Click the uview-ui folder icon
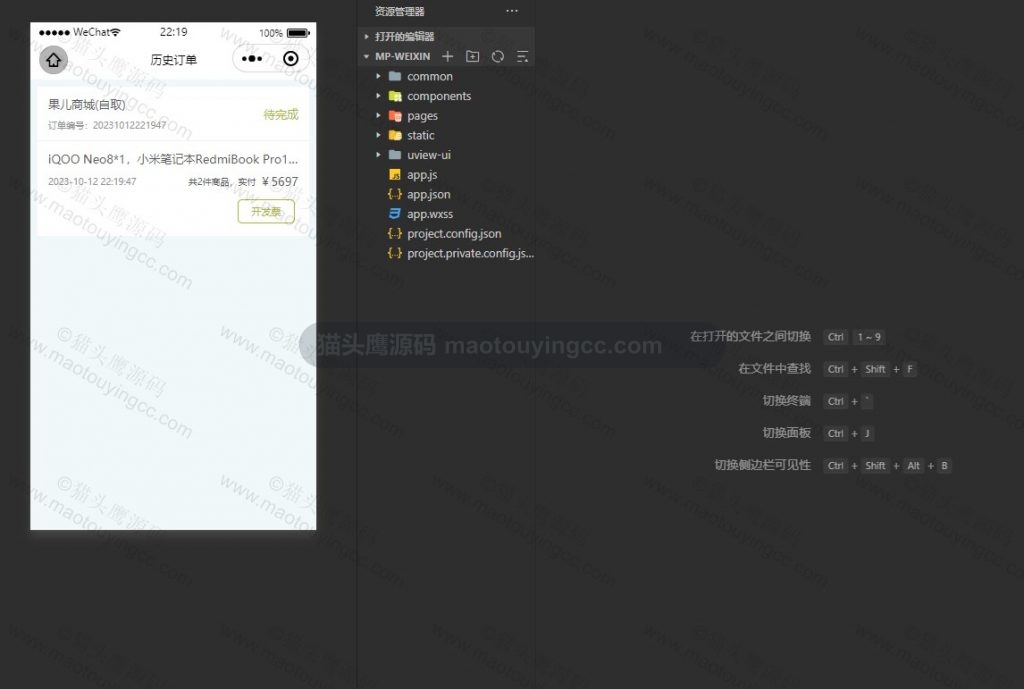1024x689 pixels. pos(394,155)
